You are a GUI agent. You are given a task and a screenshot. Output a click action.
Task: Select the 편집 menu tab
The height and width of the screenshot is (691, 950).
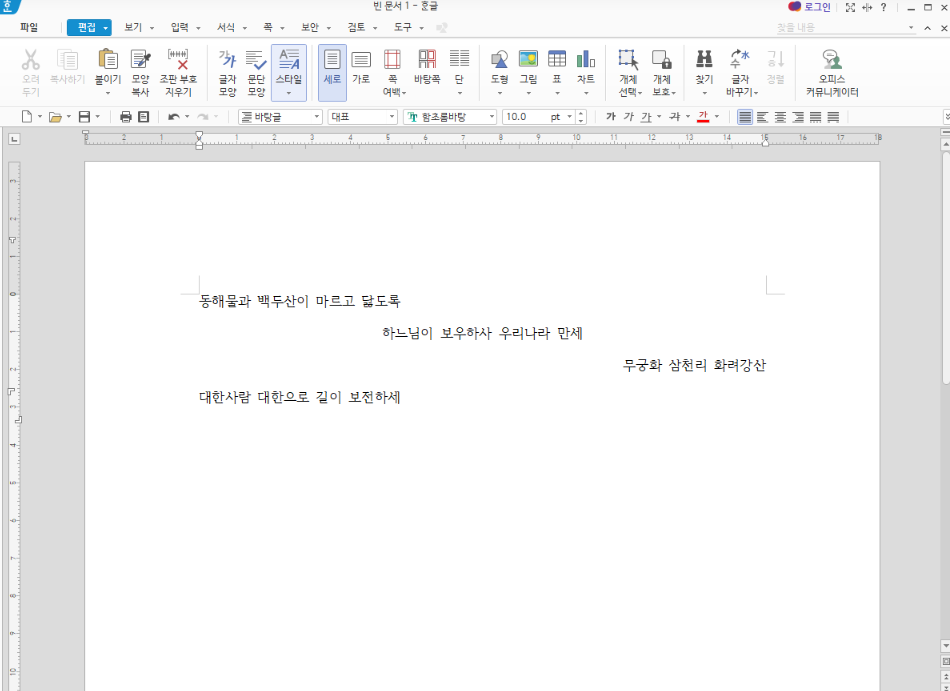point(89,27)
